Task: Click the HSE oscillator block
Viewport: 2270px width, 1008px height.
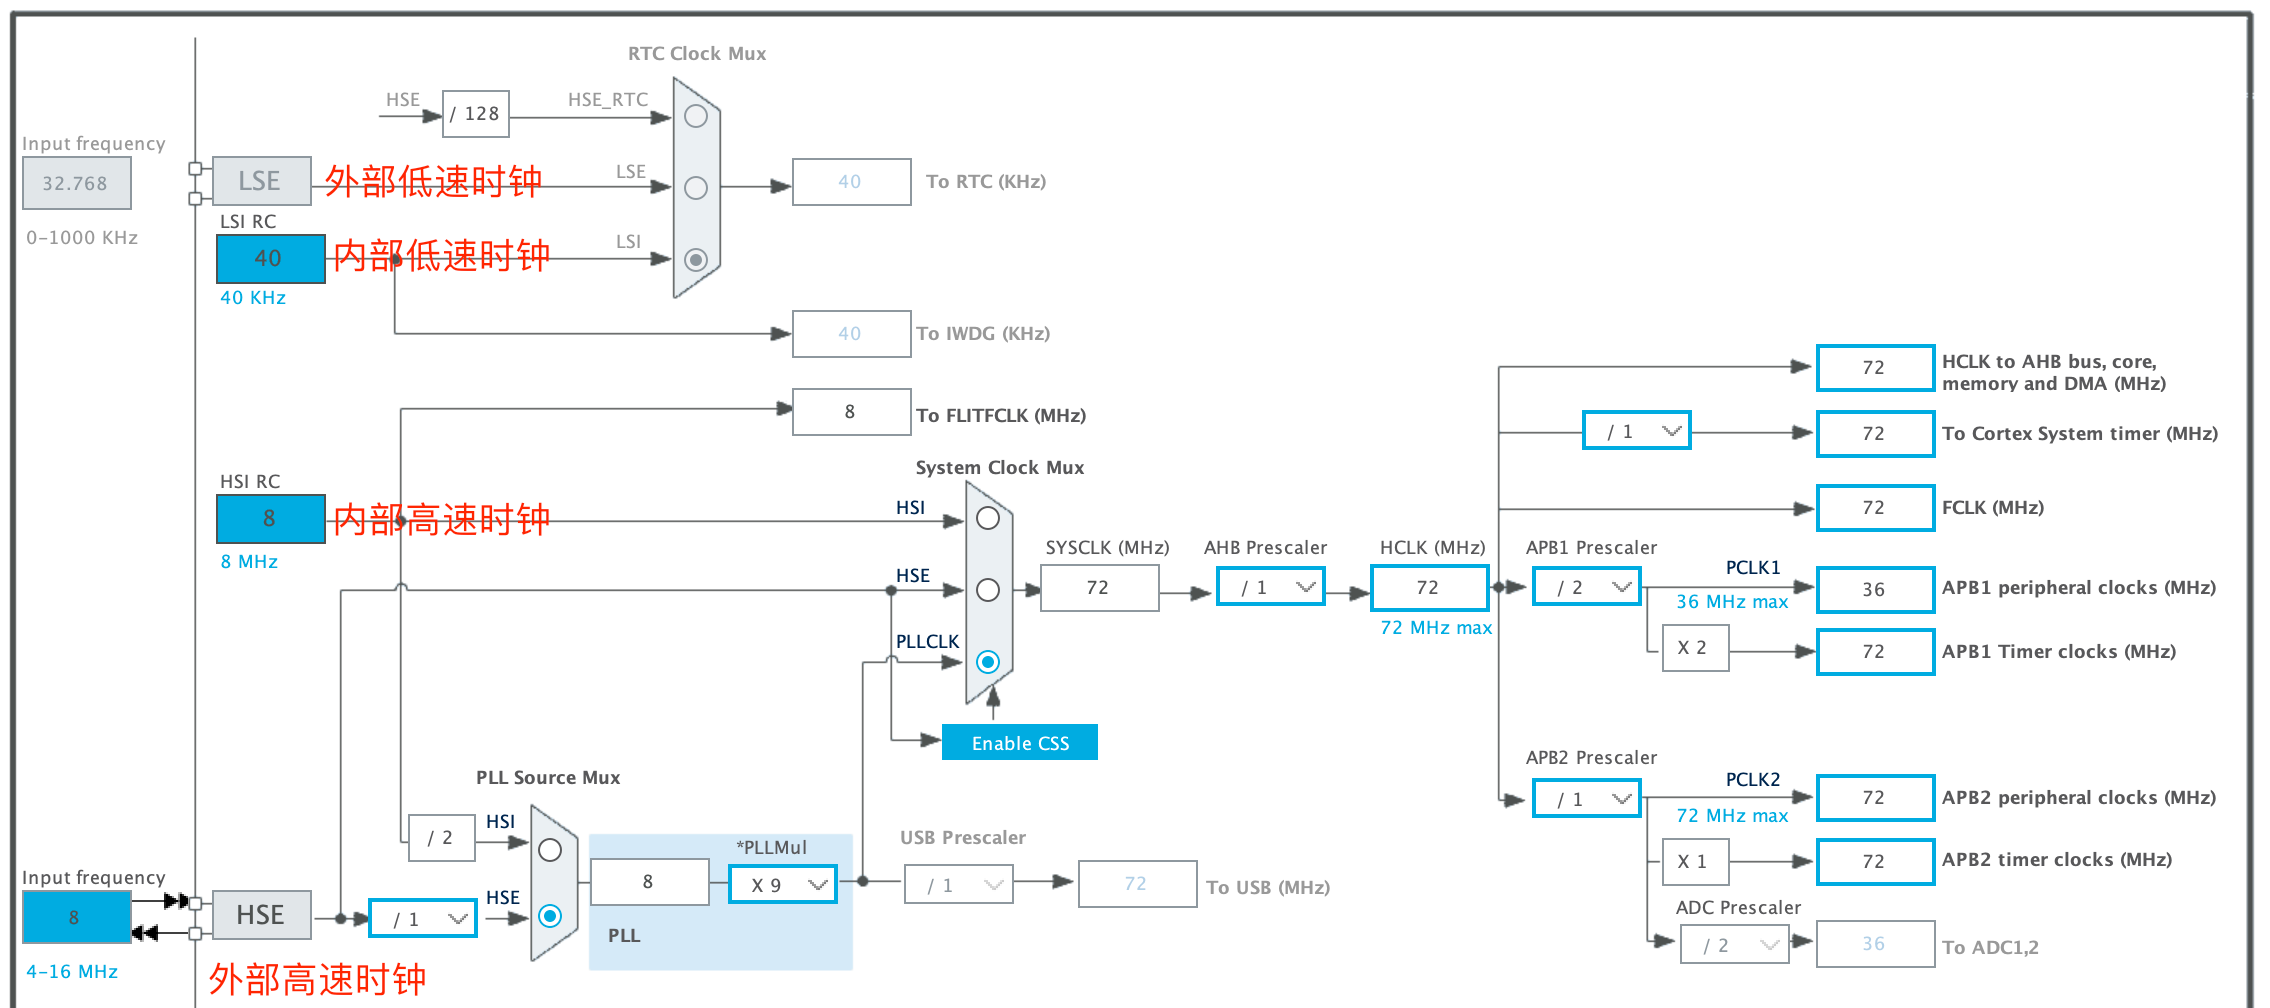Action: coord(262,915)
